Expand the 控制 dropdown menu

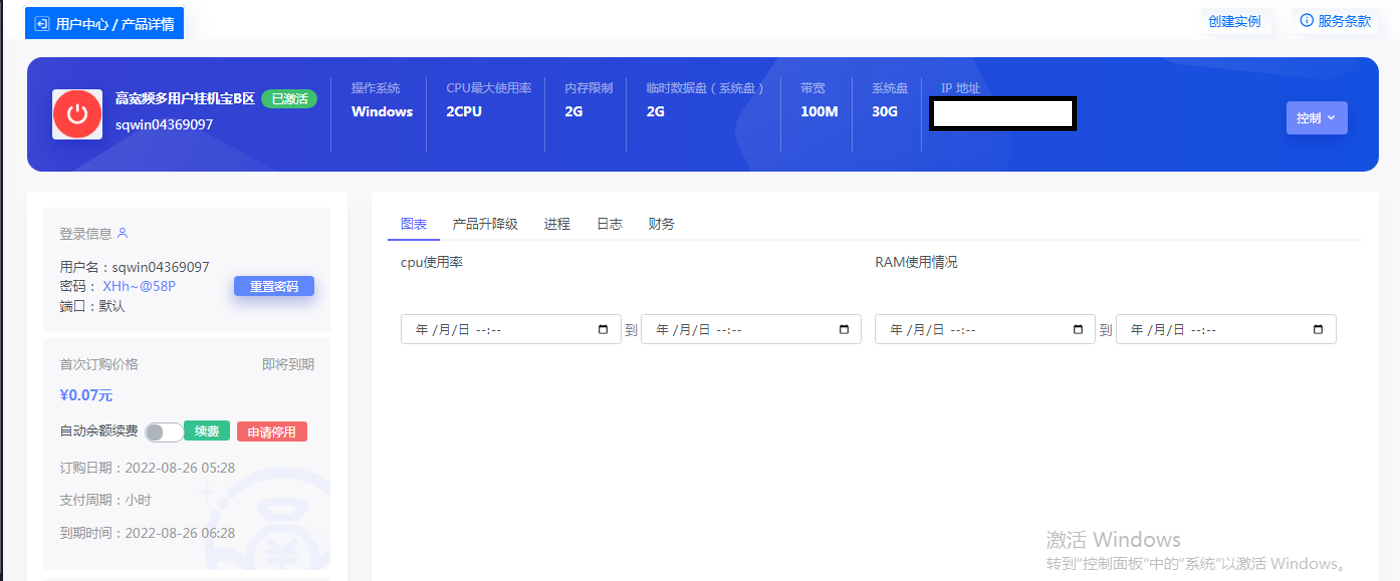pyautogui.click(x=1316, y=118)
